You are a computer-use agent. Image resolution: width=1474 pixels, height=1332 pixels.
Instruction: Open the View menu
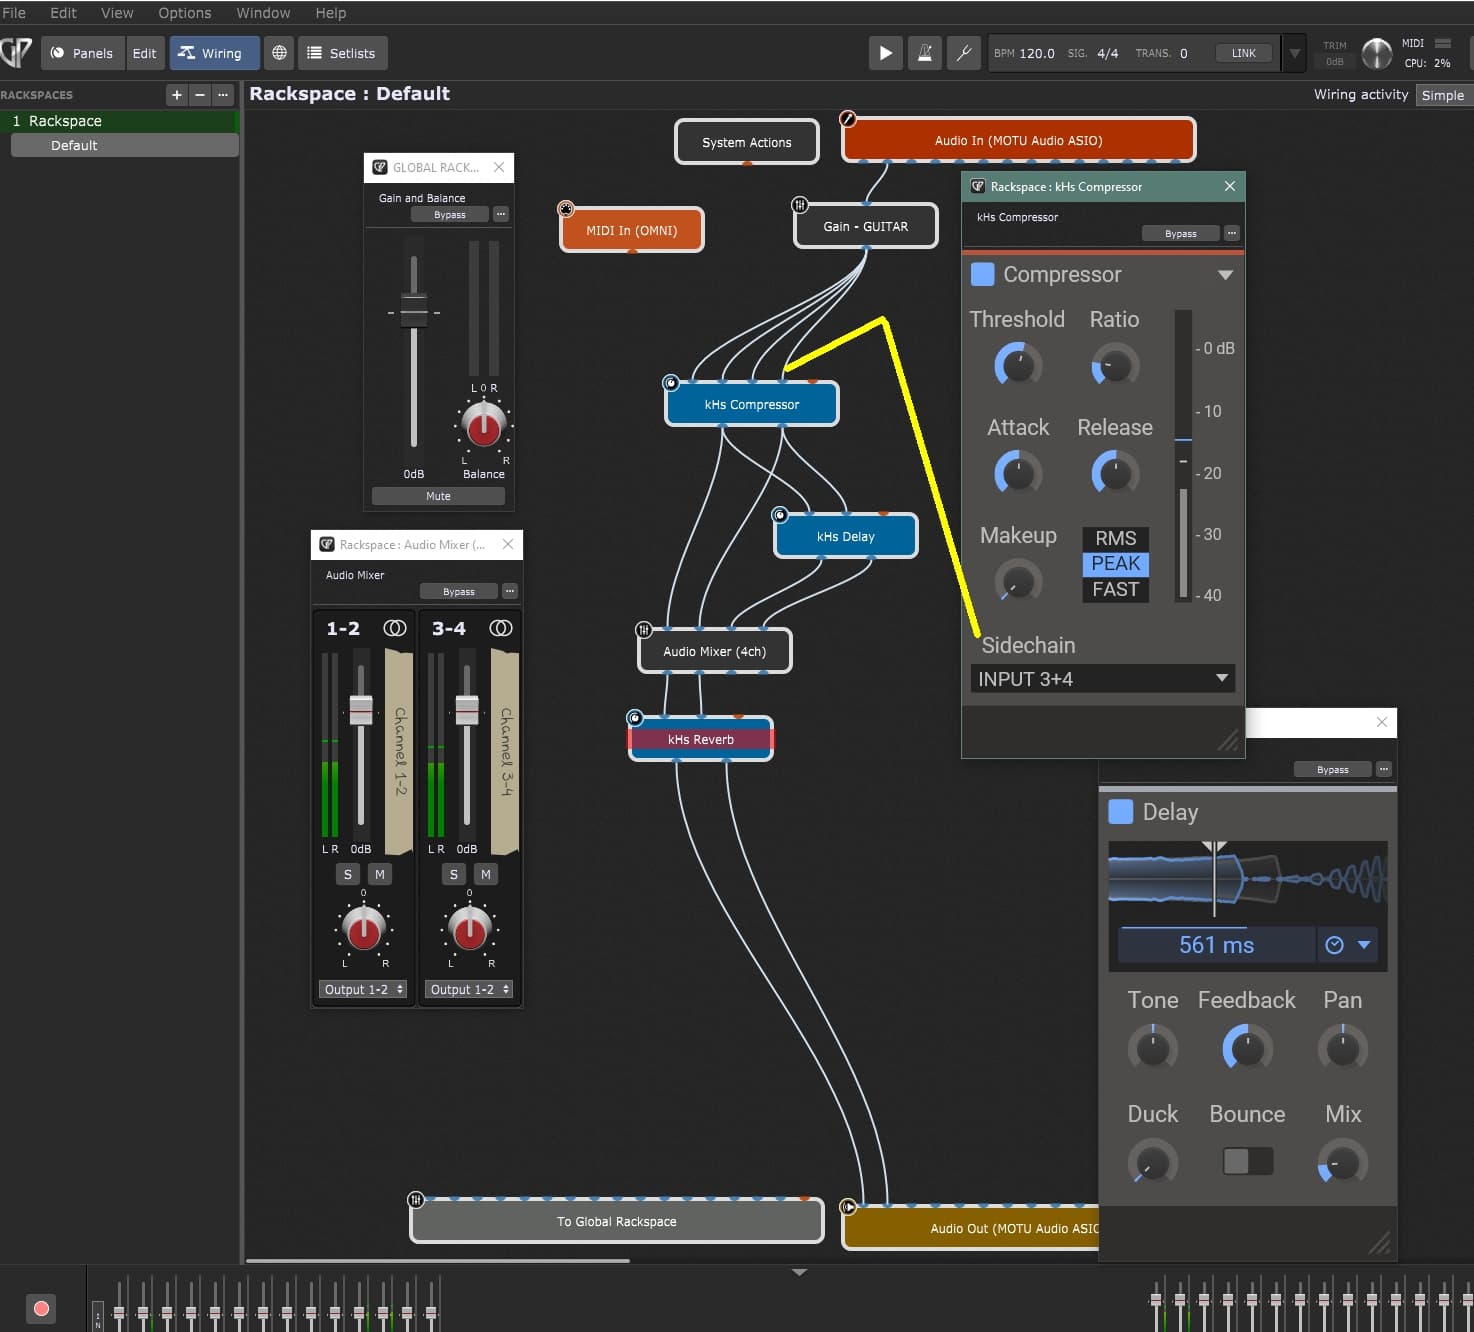click(117, 13)
